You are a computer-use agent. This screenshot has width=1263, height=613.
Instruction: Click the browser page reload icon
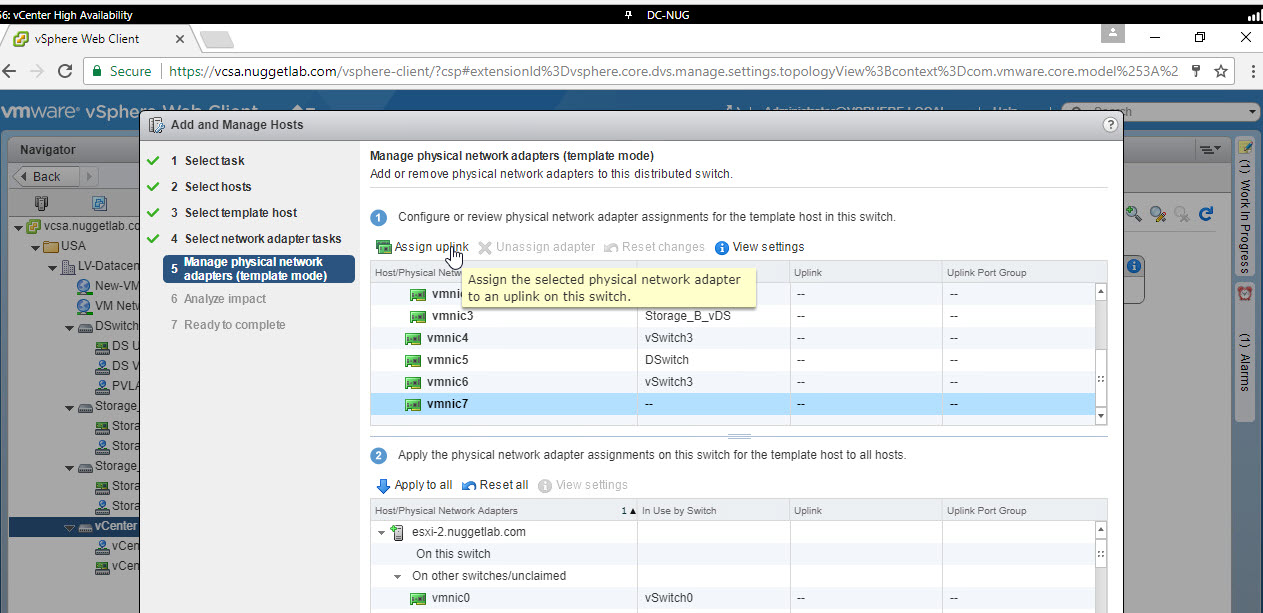[65, 72]
